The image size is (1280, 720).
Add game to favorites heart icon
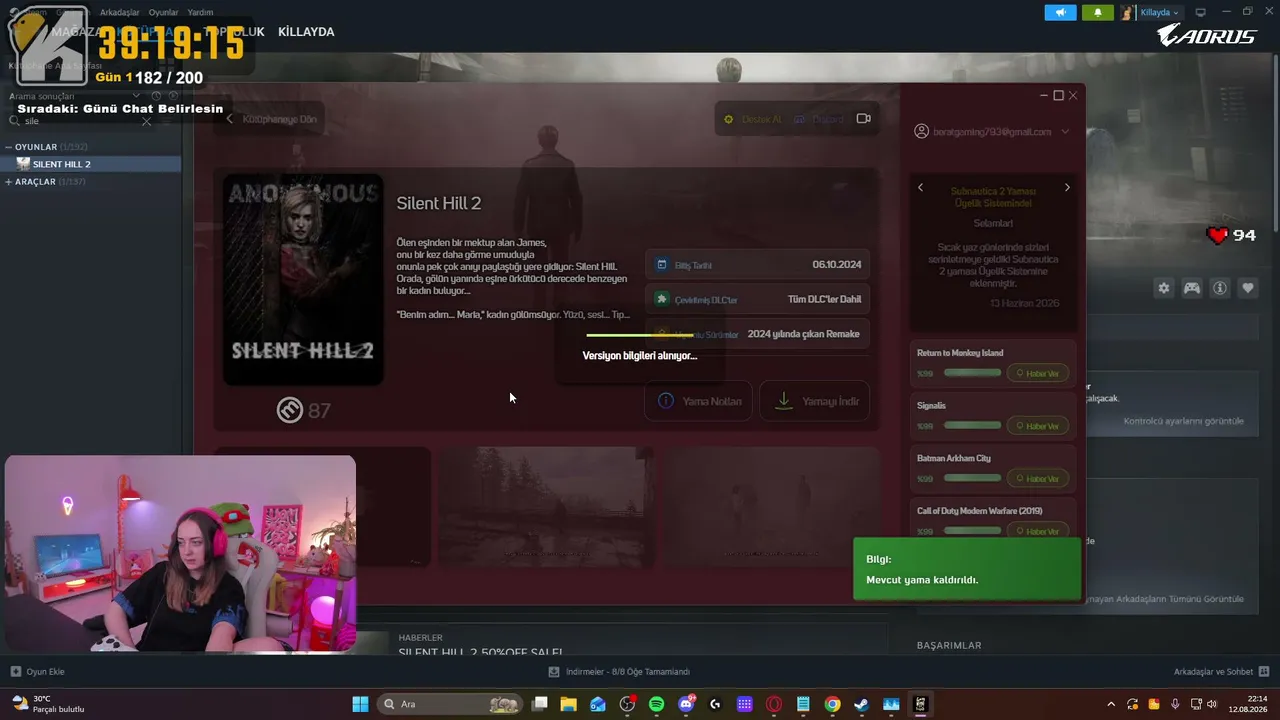[1248, 288]
